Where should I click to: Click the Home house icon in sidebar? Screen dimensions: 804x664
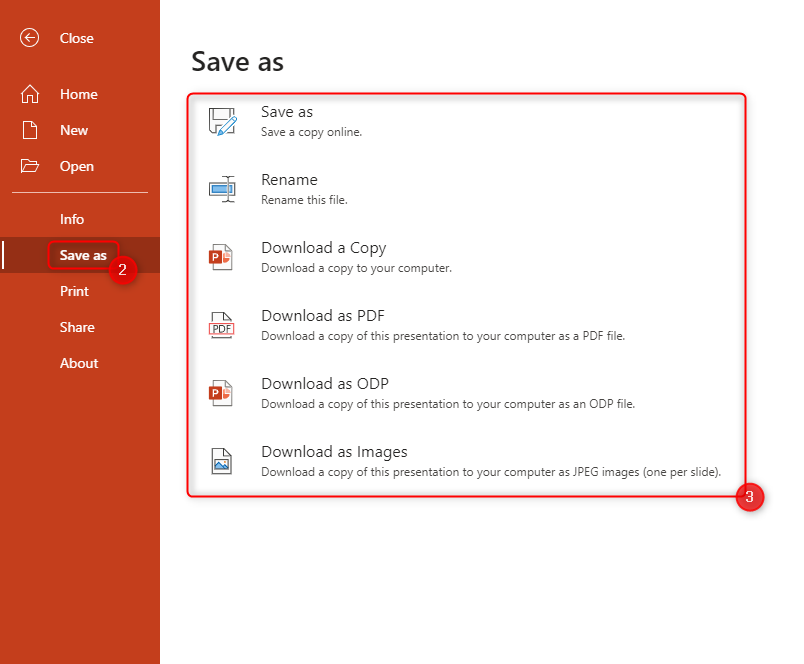pyautogui.click(x=30, y=94)
